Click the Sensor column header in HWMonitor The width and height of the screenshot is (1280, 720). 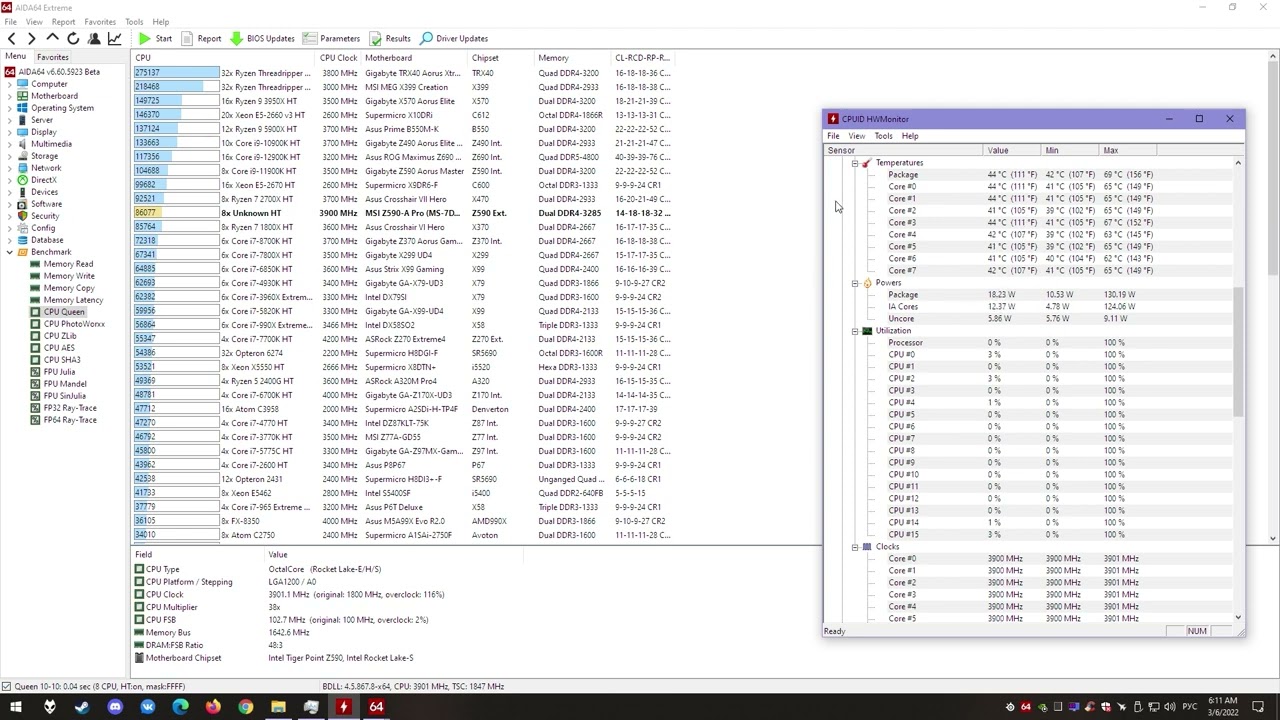tap(903, 150)
